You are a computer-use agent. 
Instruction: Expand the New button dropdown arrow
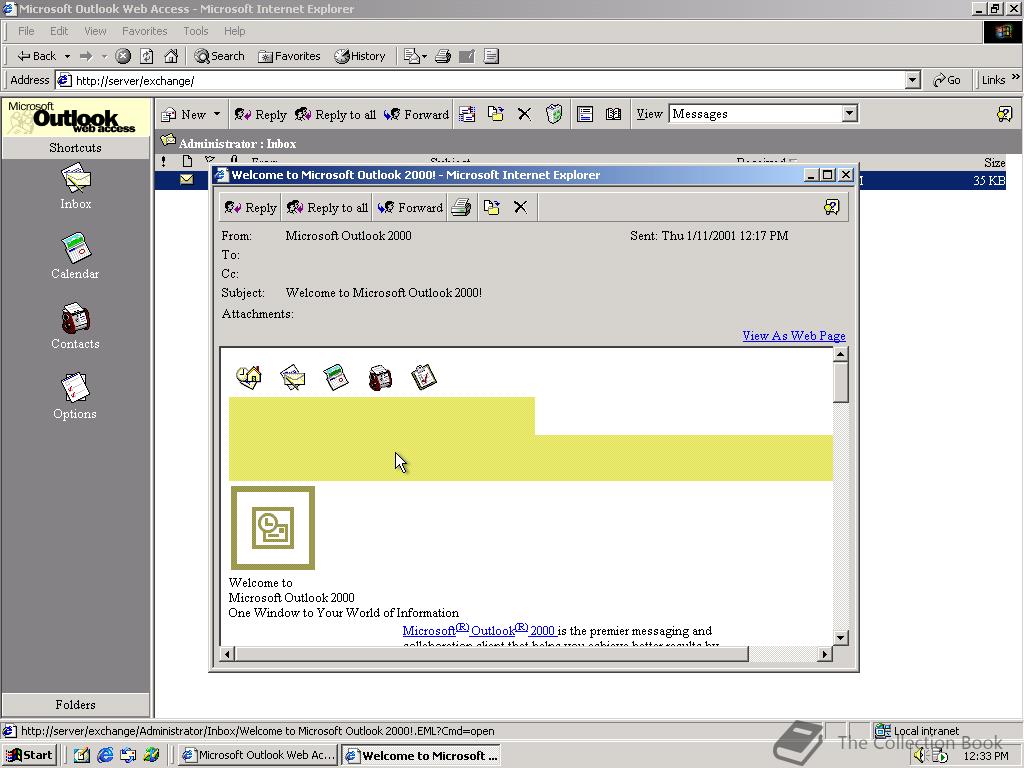click(217, 114)
